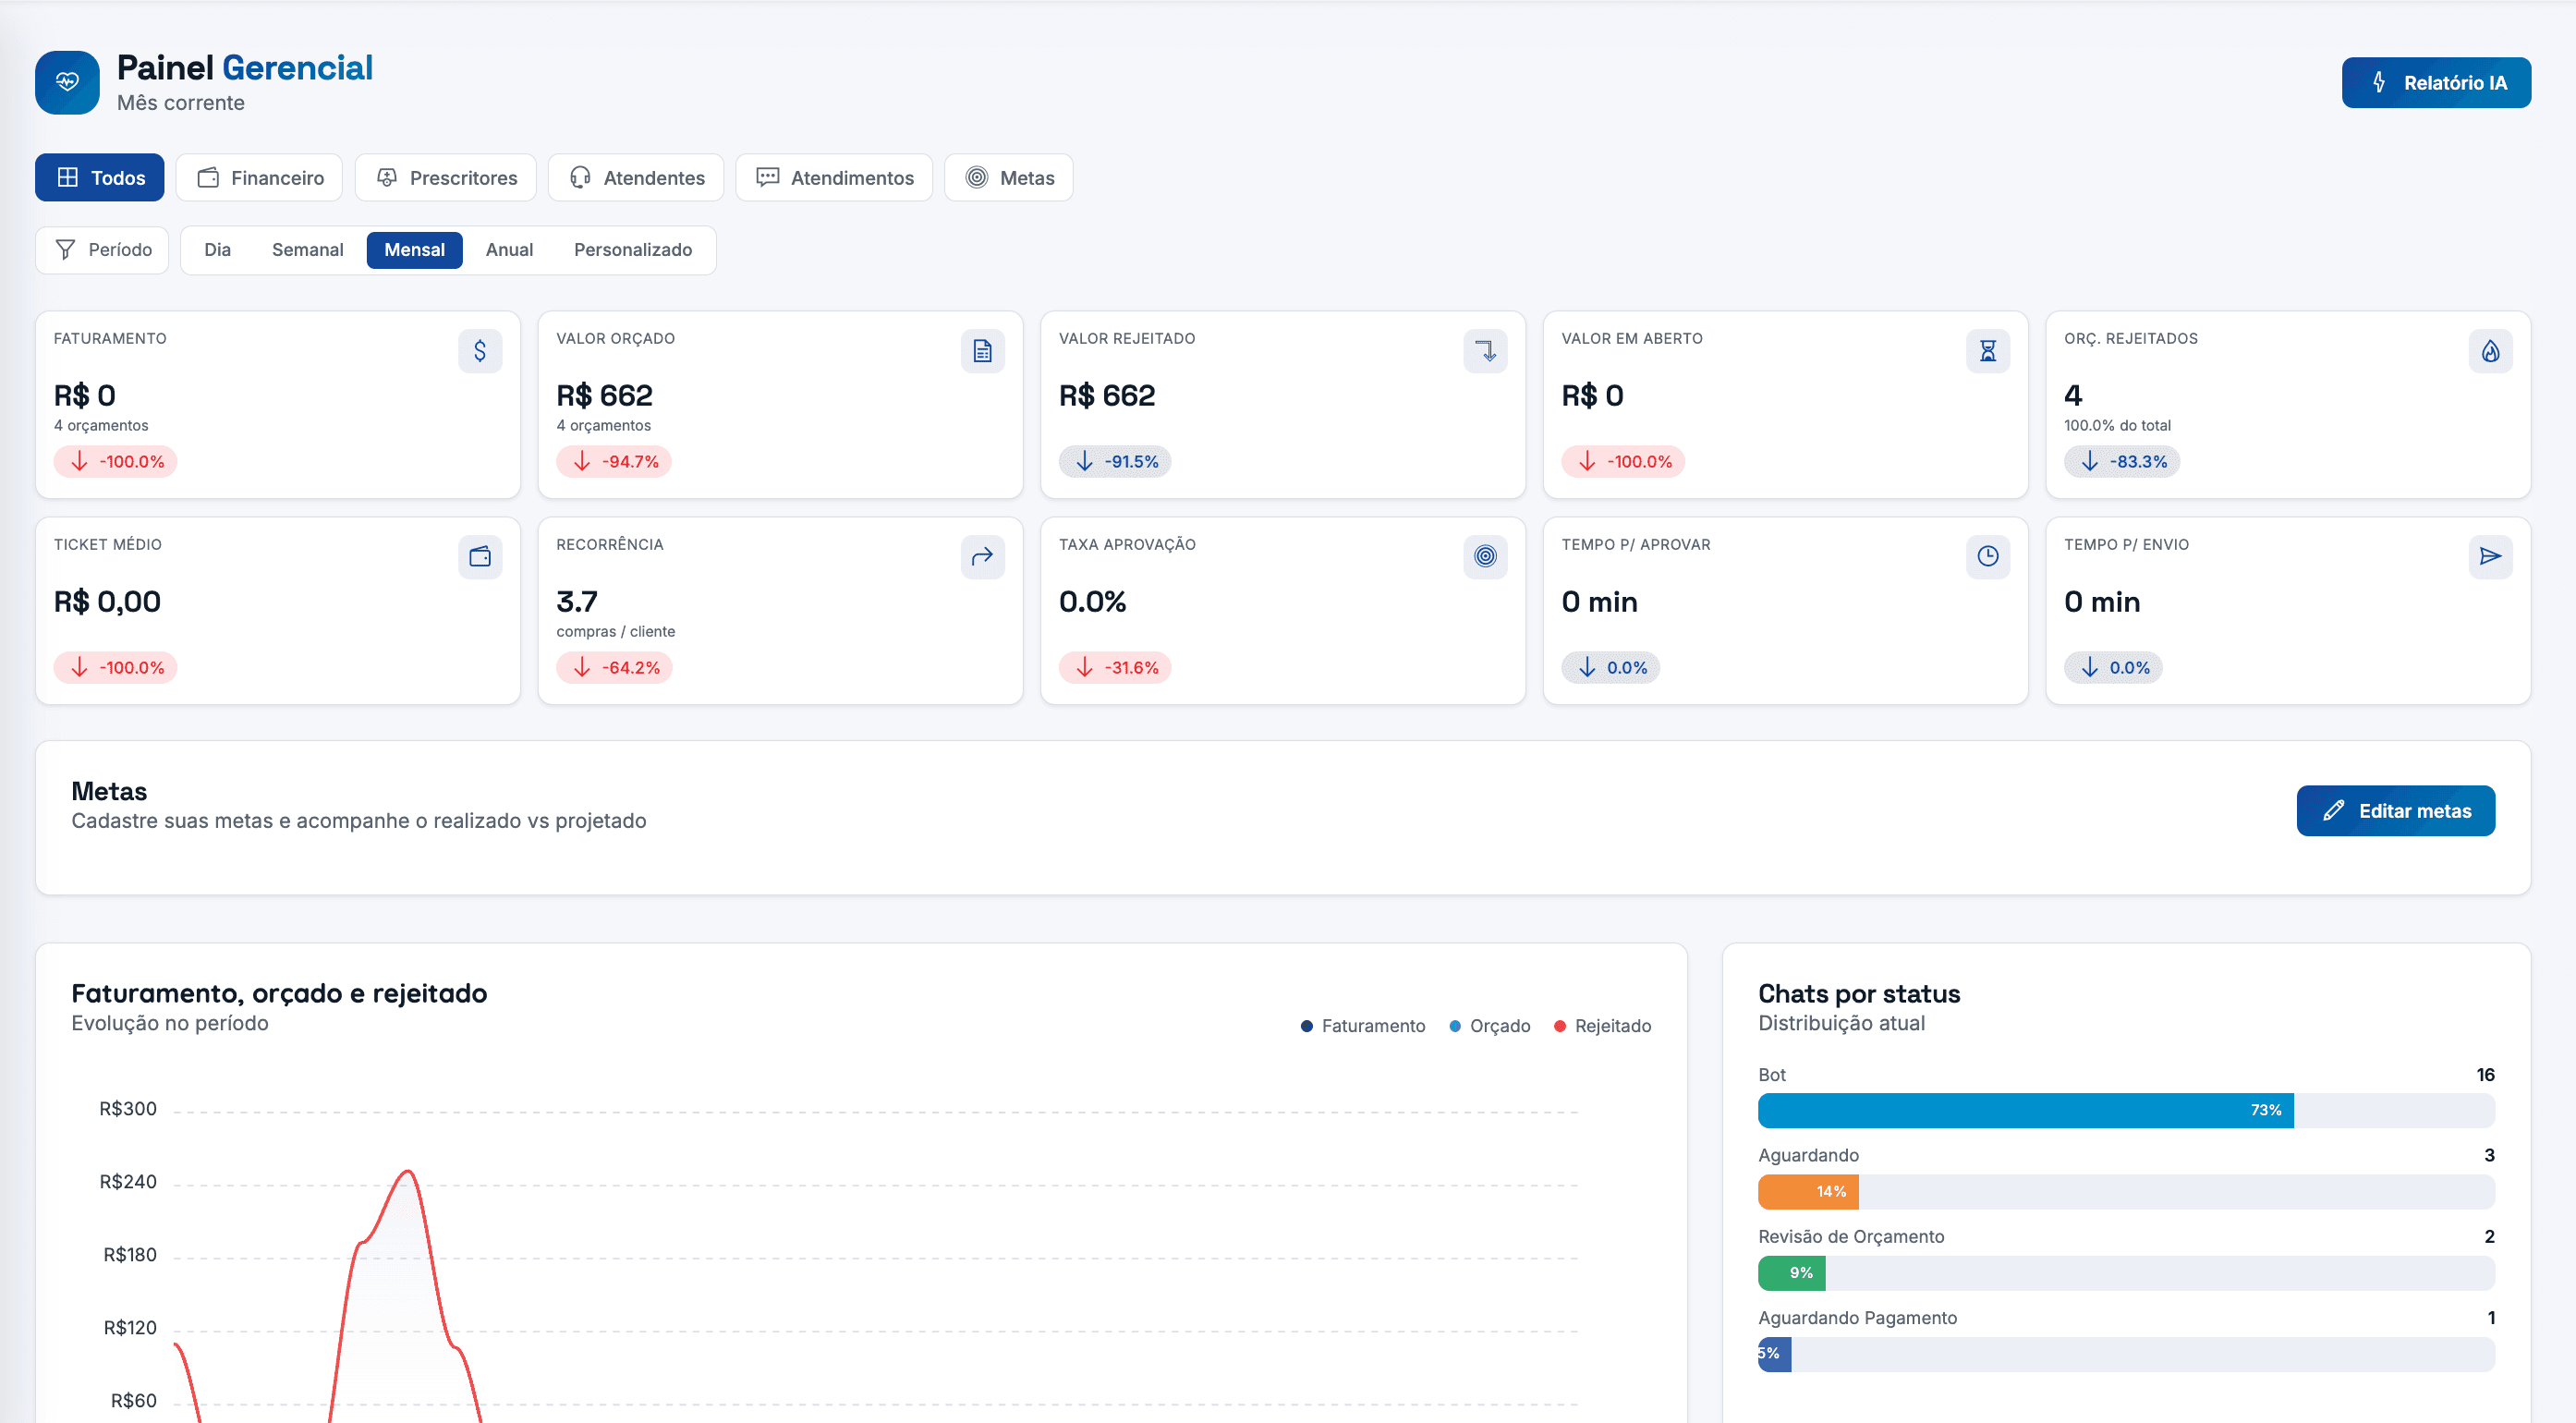The width and height of the screenshot is (2576, 1423).
Task: Select the Anual period option
Action: [x=509, y=250]
